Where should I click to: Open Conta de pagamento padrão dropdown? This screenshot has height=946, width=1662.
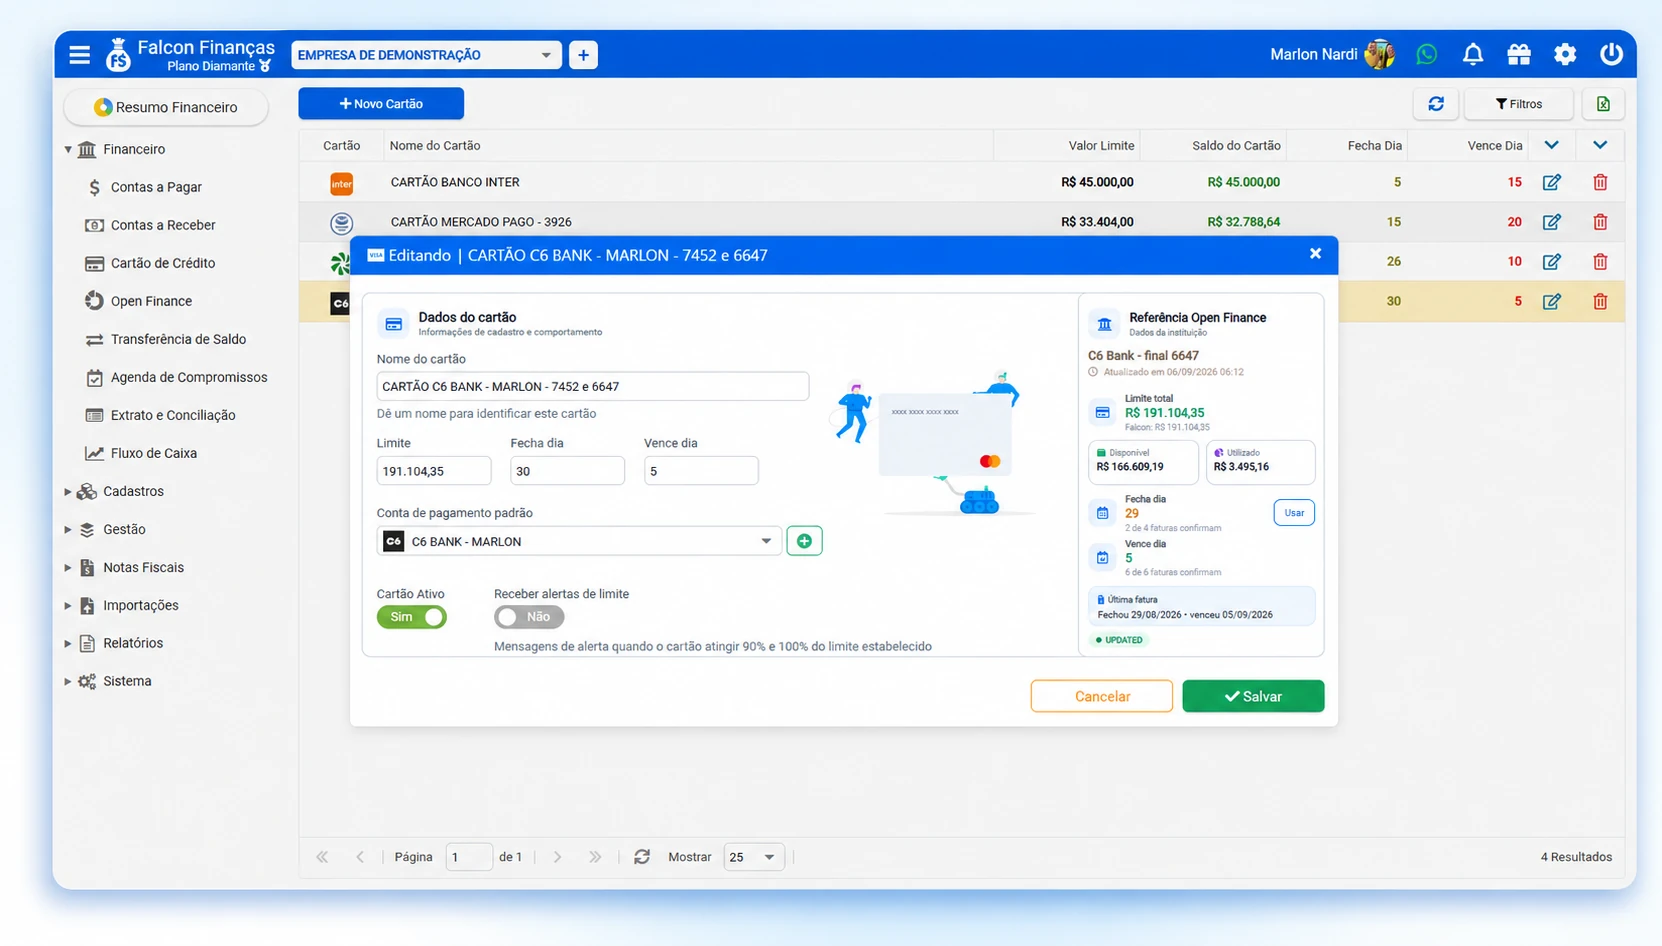click(579, 541)
